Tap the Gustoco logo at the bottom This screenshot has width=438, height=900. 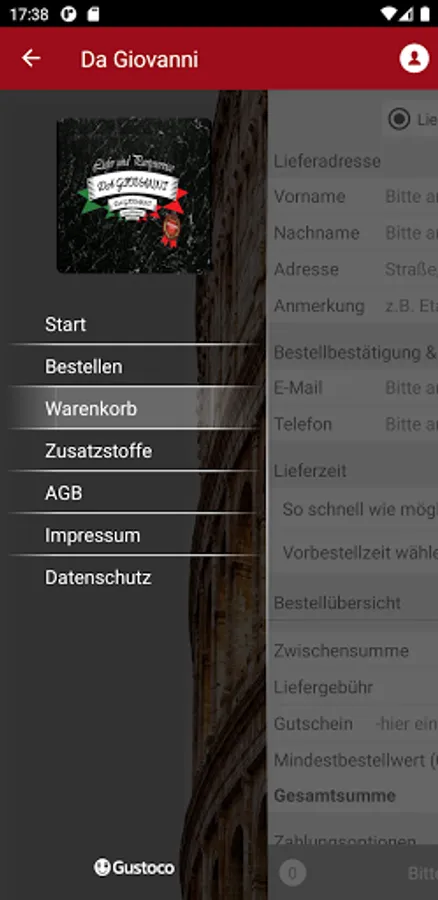[x=134, y=867]
